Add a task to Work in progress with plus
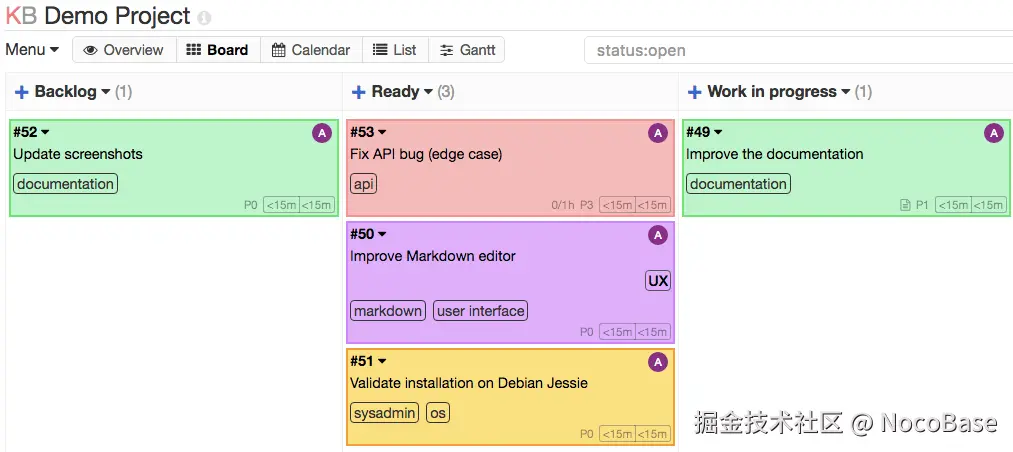Screen dimensions: 1013x452 tap(694, 92)
